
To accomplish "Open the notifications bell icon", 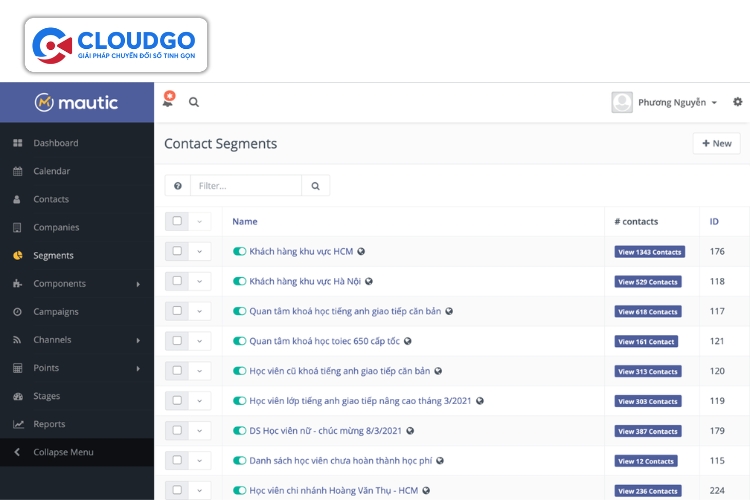I will 168,101.
